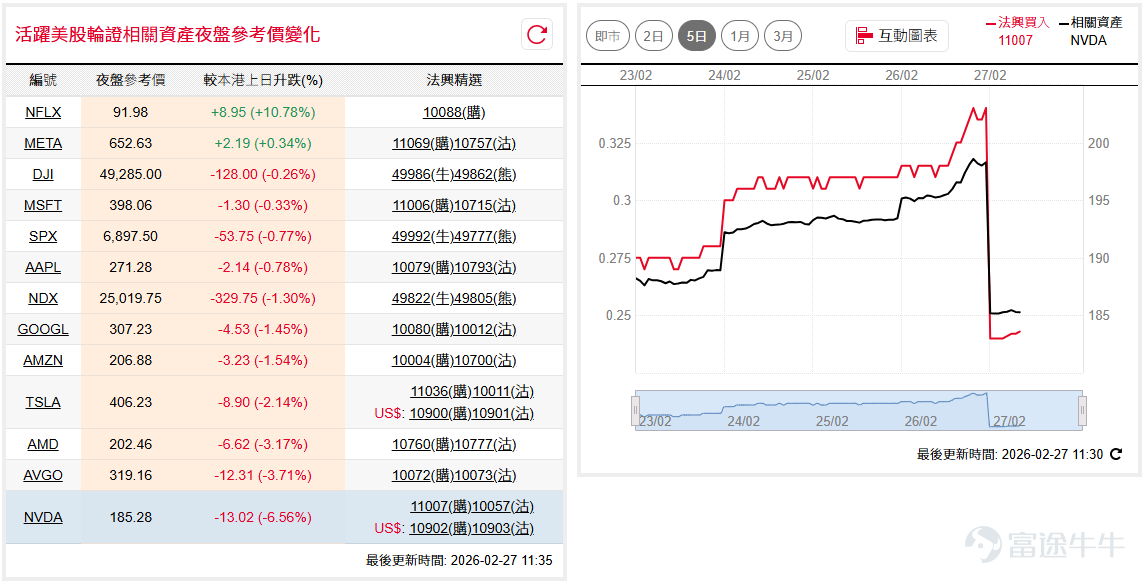Switch chart to 2日 range

pos(654,36)
